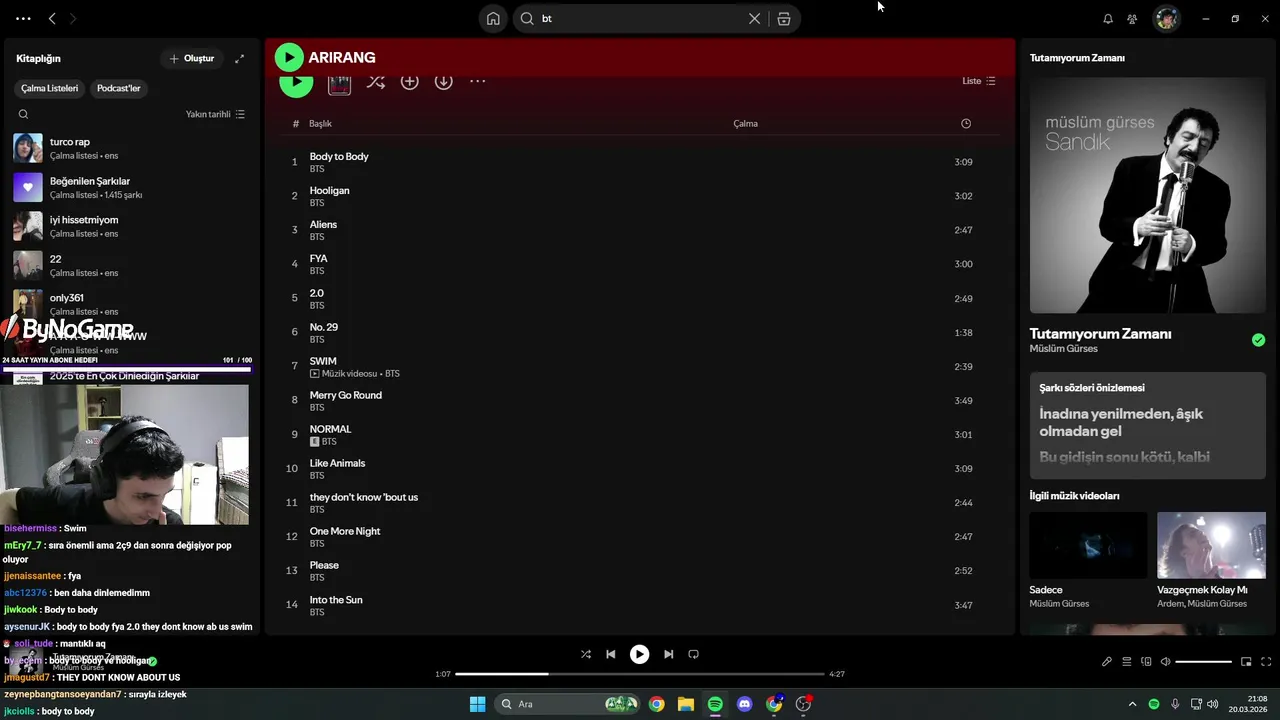The height and width of the screenshot is (720, 1280).
Task: Open the Spotify Home page
Action: coord(493,18)
